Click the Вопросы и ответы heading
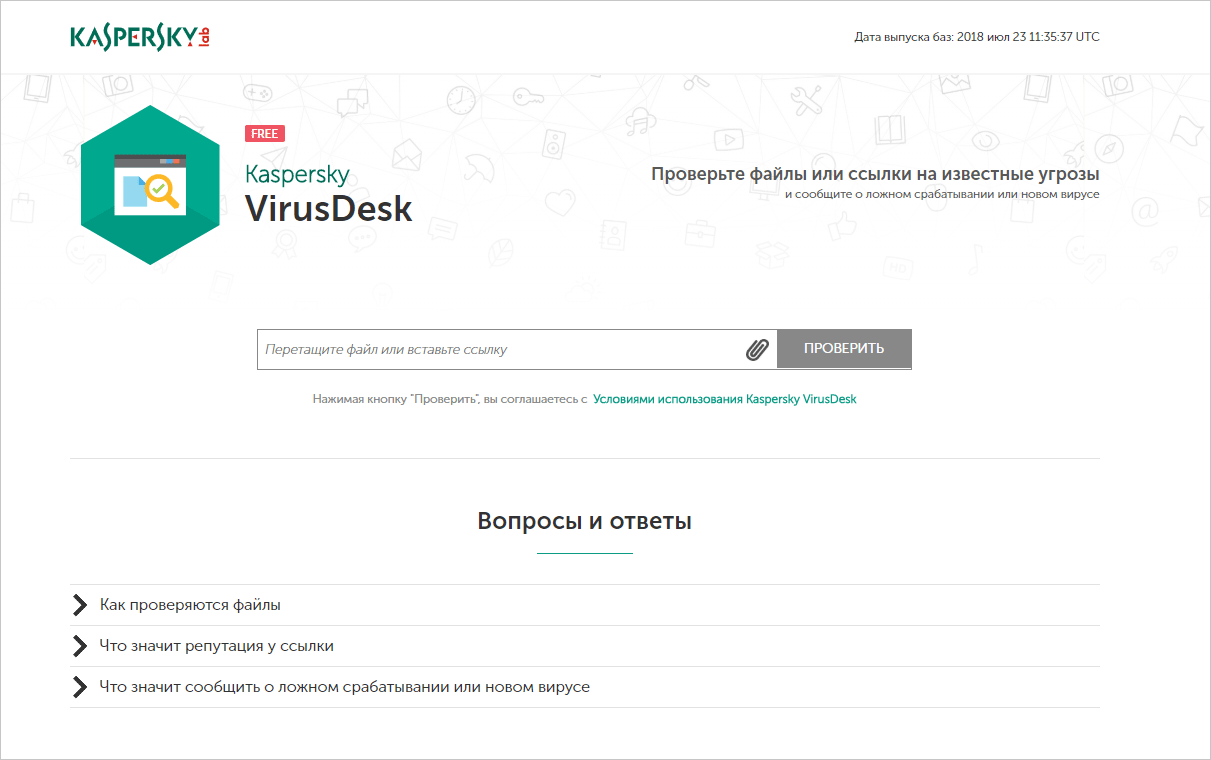The height and width of the screenshot is (760, 1211). pyautogui.click(x=585, y=521)
